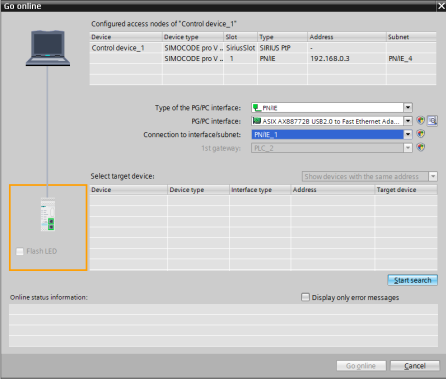Open the 1st gateway dropdown arrow
Screen dimensions: 446x379
click(x=408, y=148)
